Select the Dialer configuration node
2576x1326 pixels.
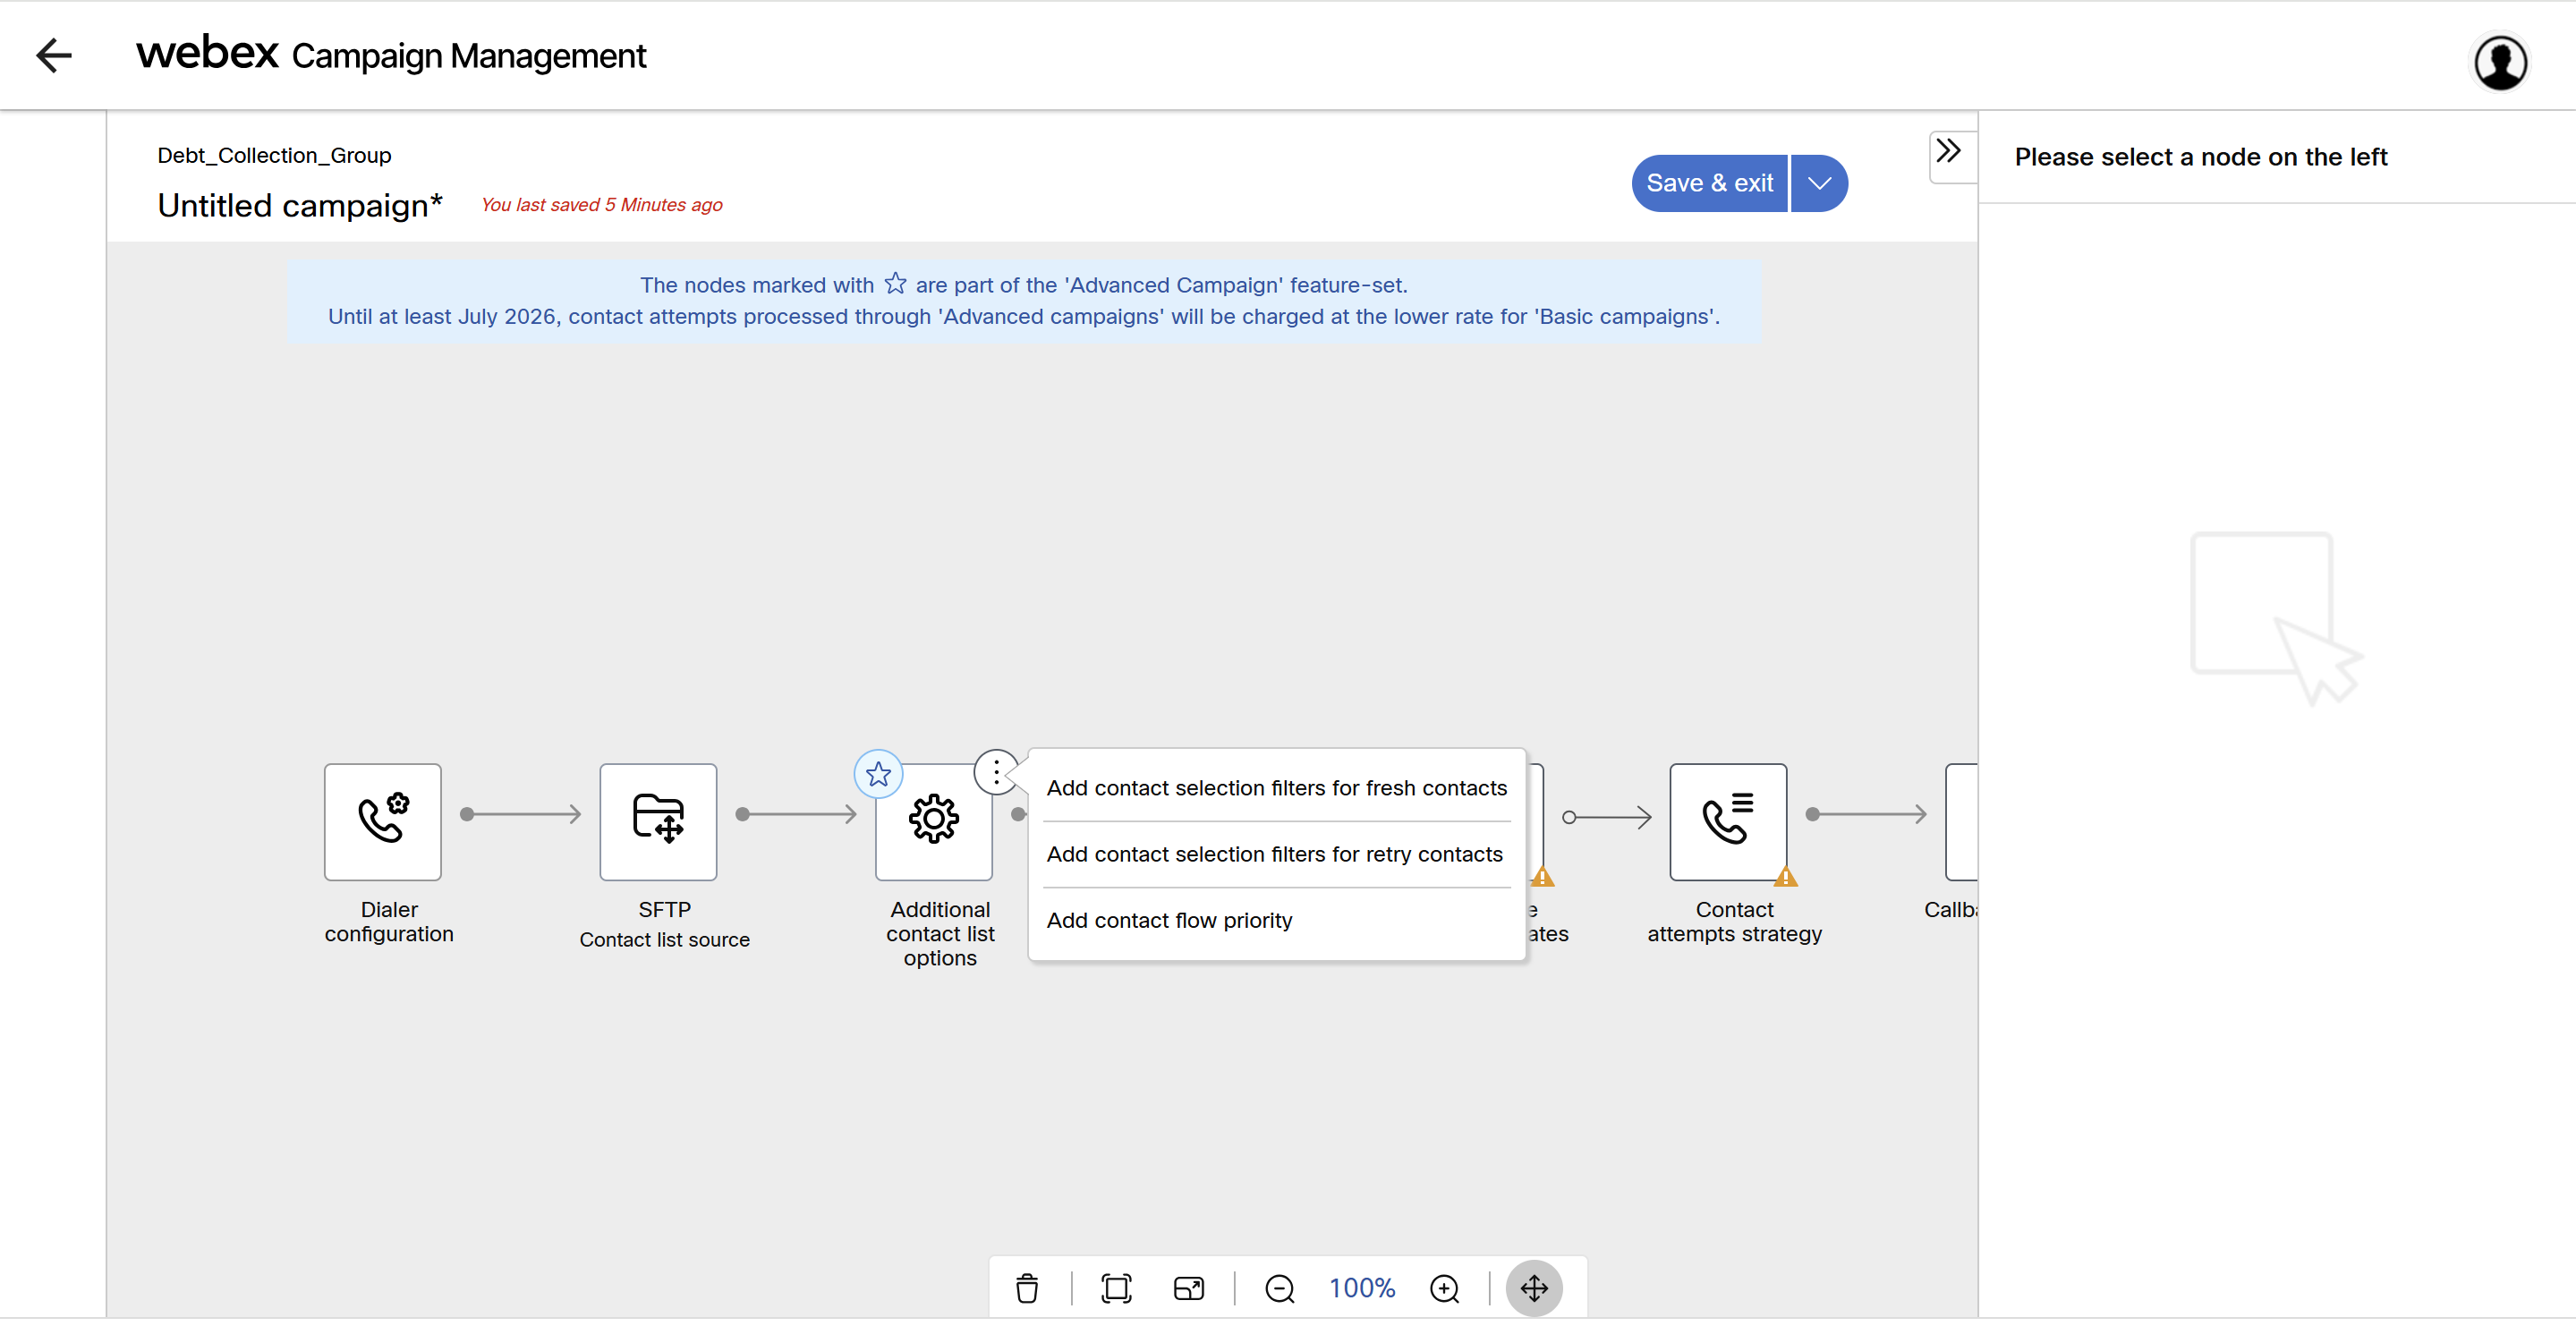(x=382, y=821)
